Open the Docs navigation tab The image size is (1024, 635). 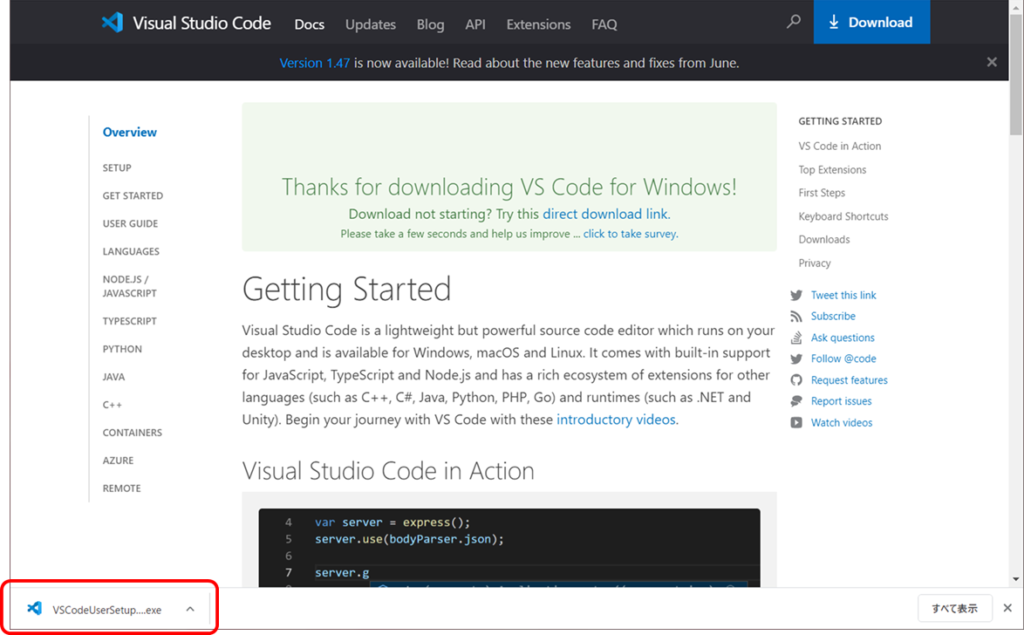point(309,24)
